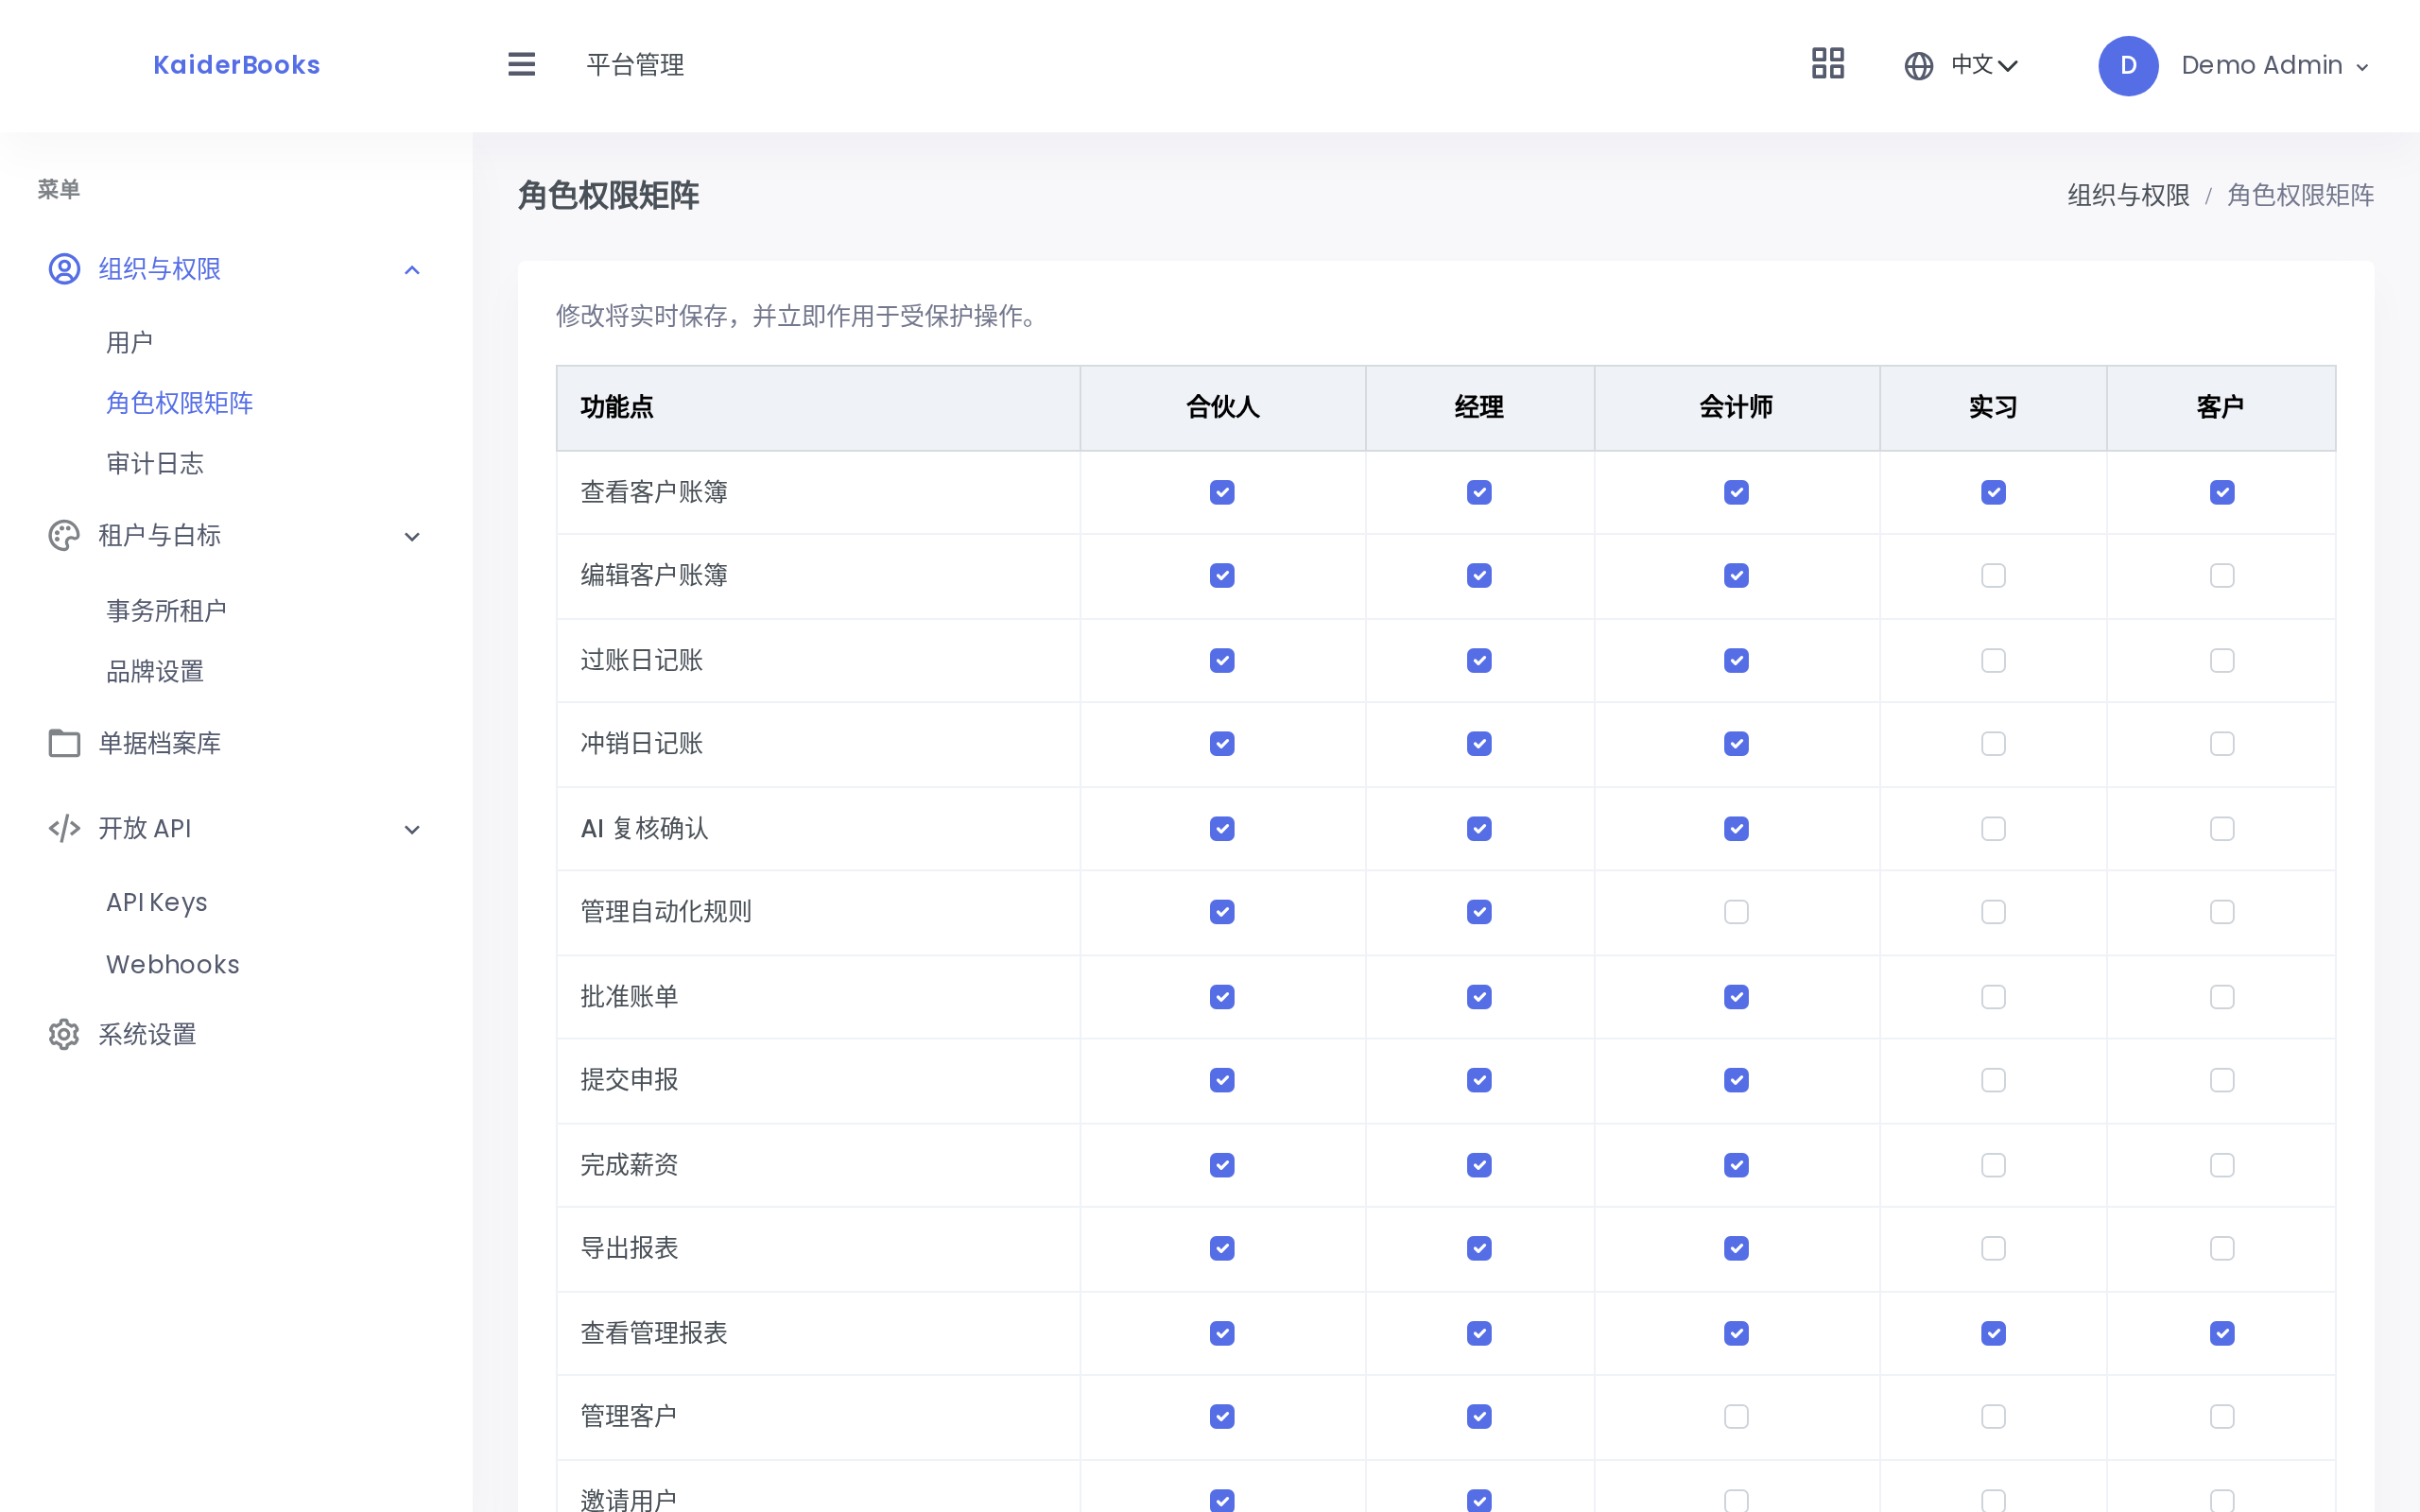
Task: Open 品牌设置 in the sidebar
Action: pos(155,672)
